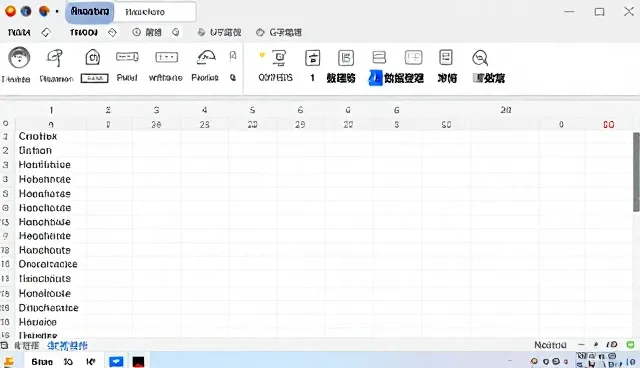
Task: Select the cell reading 'Cnotiox'
Action: 51,136
